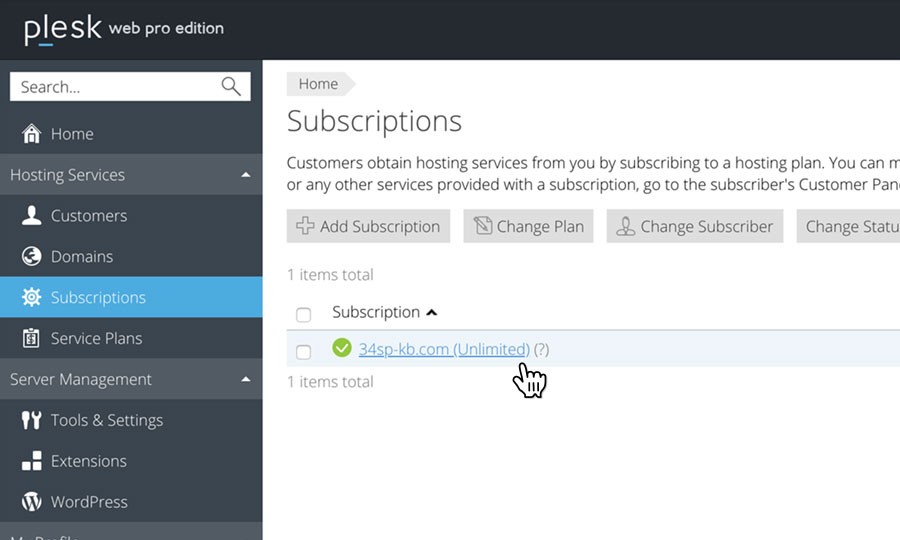Click the search magnifier icon
The height and width of the screenshot is (540, 900).
point(231,86)
